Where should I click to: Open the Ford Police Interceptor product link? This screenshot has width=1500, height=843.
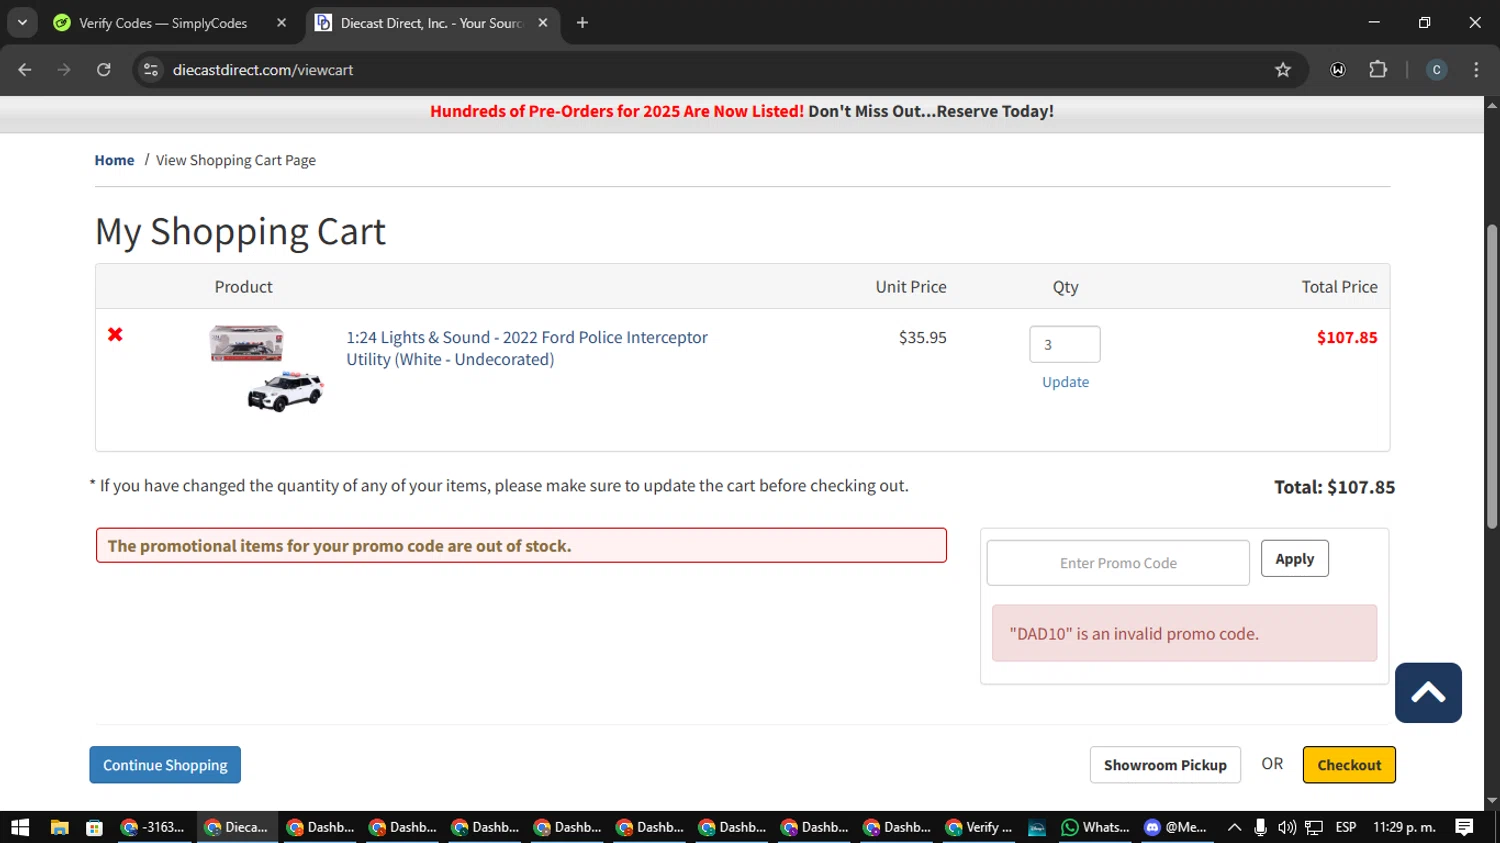(527, 348)
